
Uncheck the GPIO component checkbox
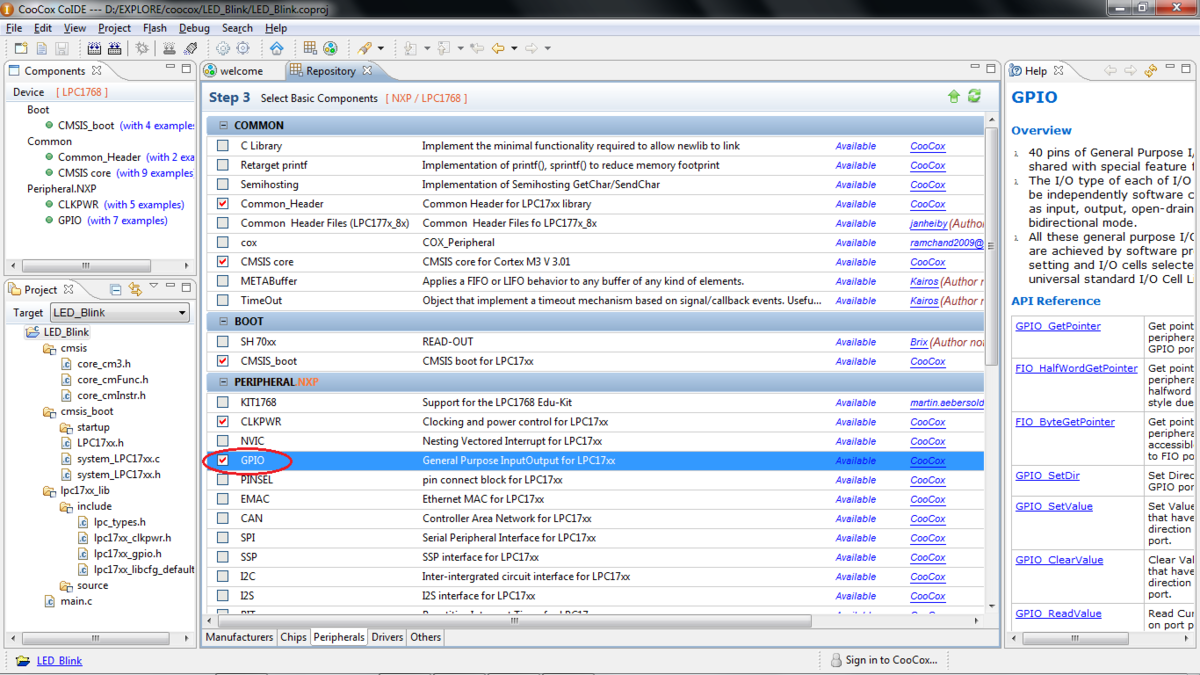223,461
